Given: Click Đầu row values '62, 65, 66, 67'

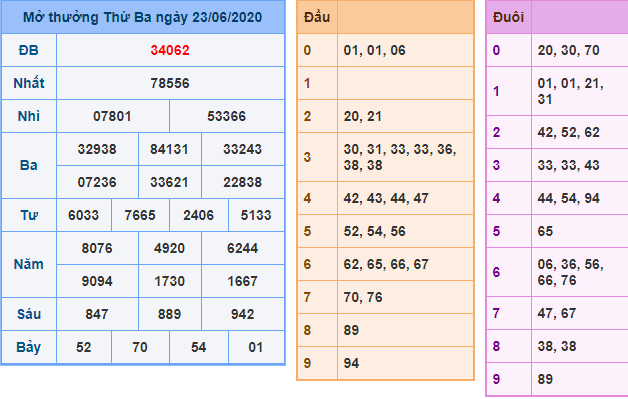Looking at the screenshot, I should (x=386, y=264).
